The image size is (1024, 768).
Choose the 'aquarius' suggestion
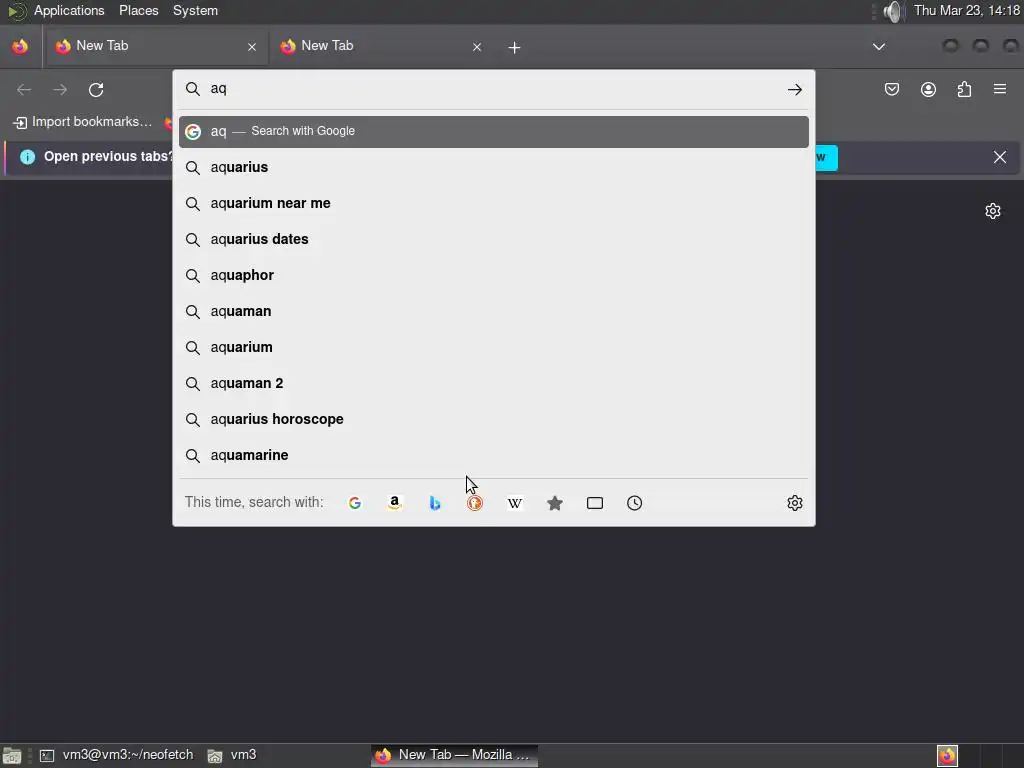pos(494,167)
